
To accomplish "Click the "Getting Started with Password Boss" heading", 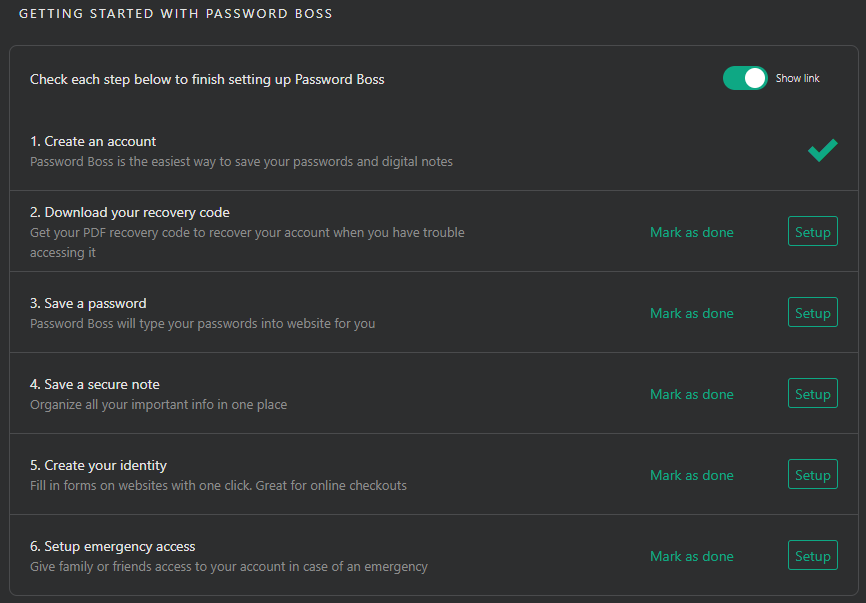I will 176,14.
